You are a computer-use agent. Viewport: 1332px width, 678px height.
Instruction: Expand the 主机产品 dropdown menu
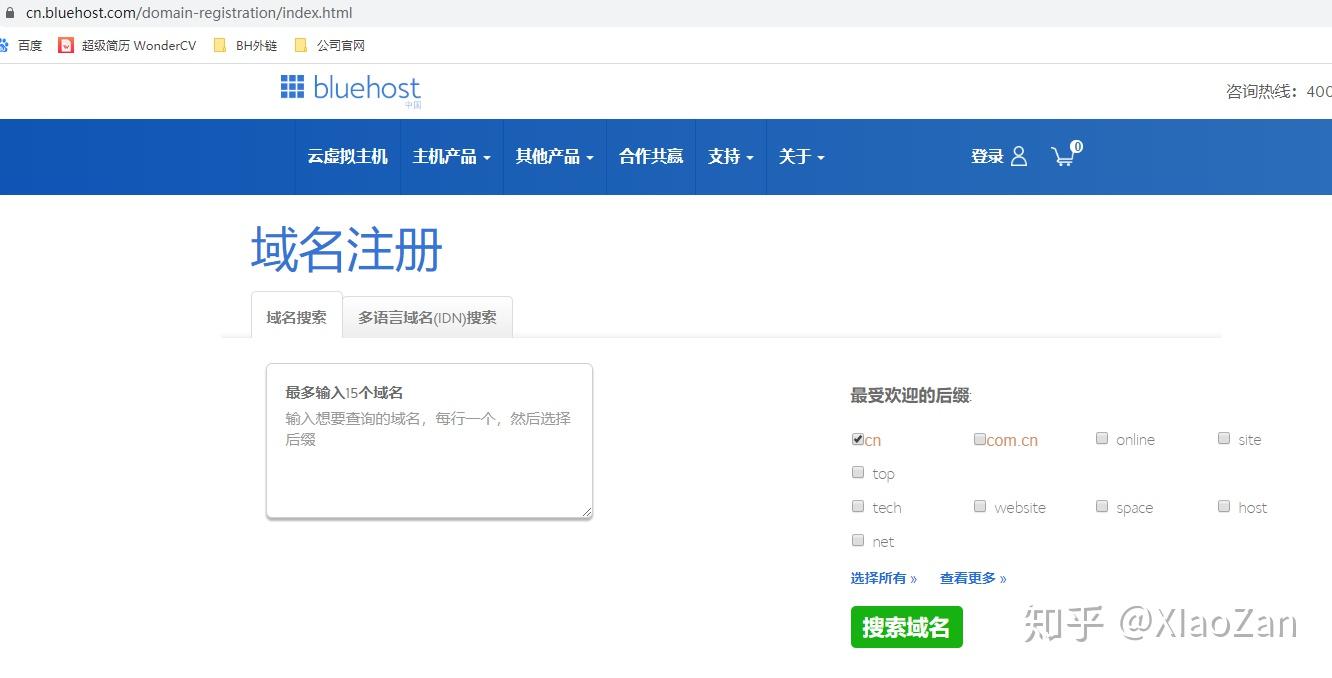pyautogui.click(x=451, y=156)
